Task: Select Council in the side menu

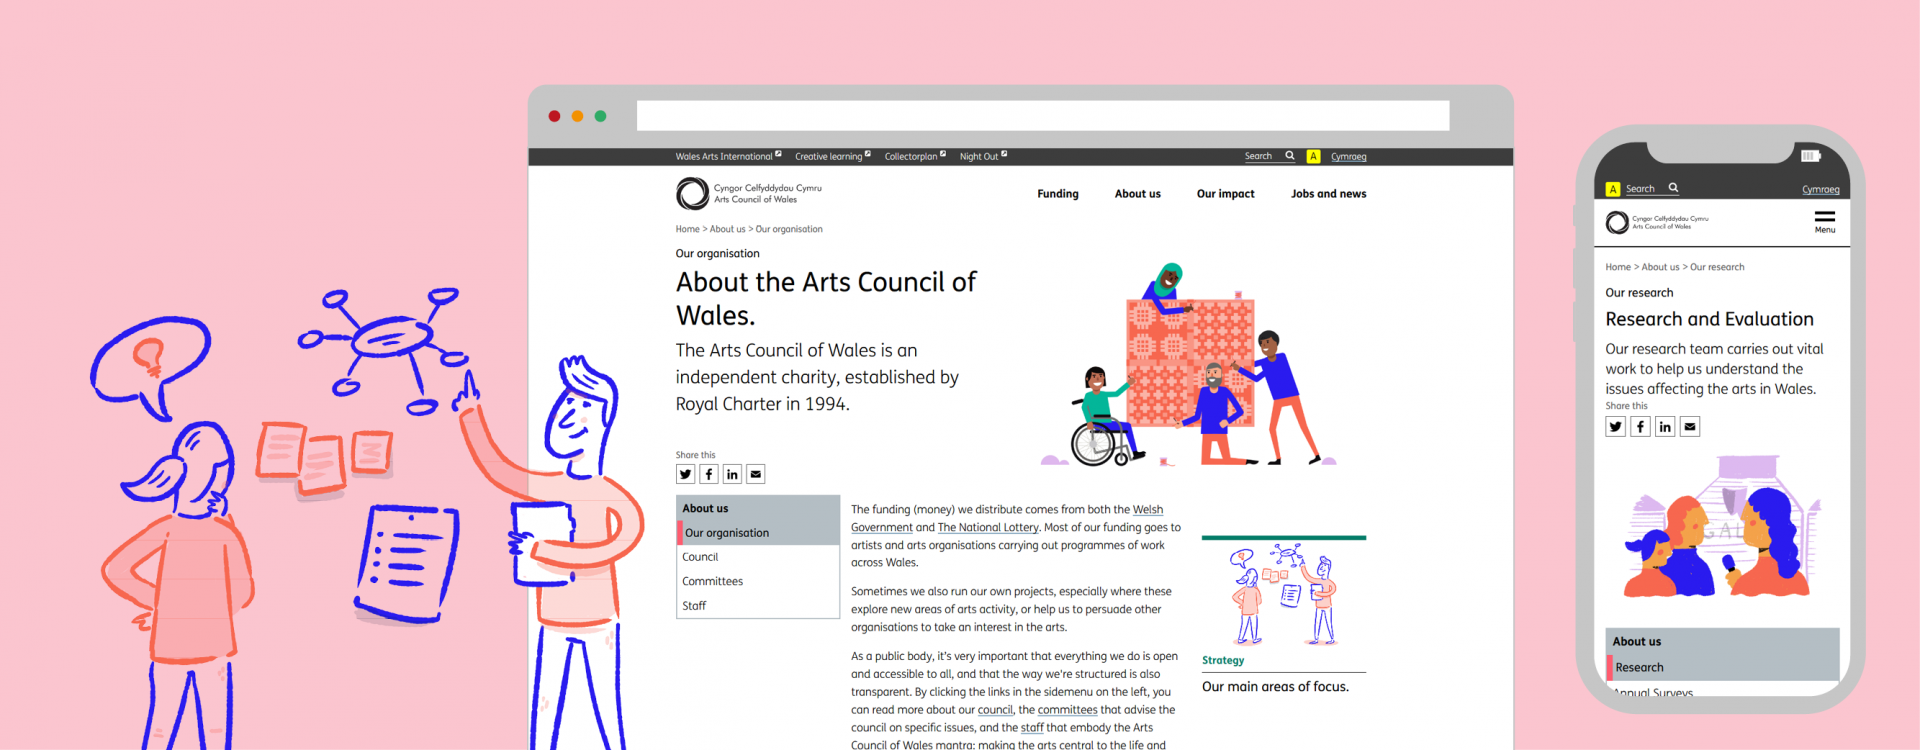Action: pyautogui.click(x=758, y=557)
